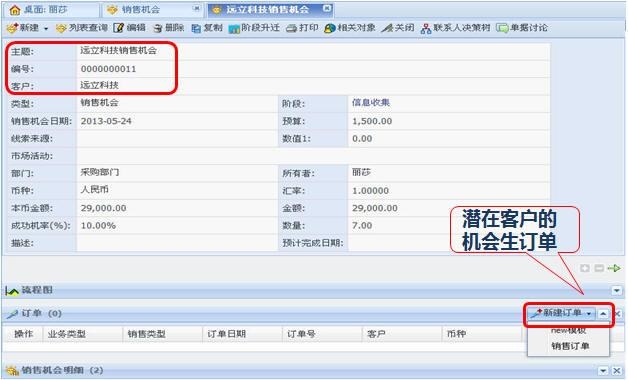Expand the 流程图 panel

[617, 290]
